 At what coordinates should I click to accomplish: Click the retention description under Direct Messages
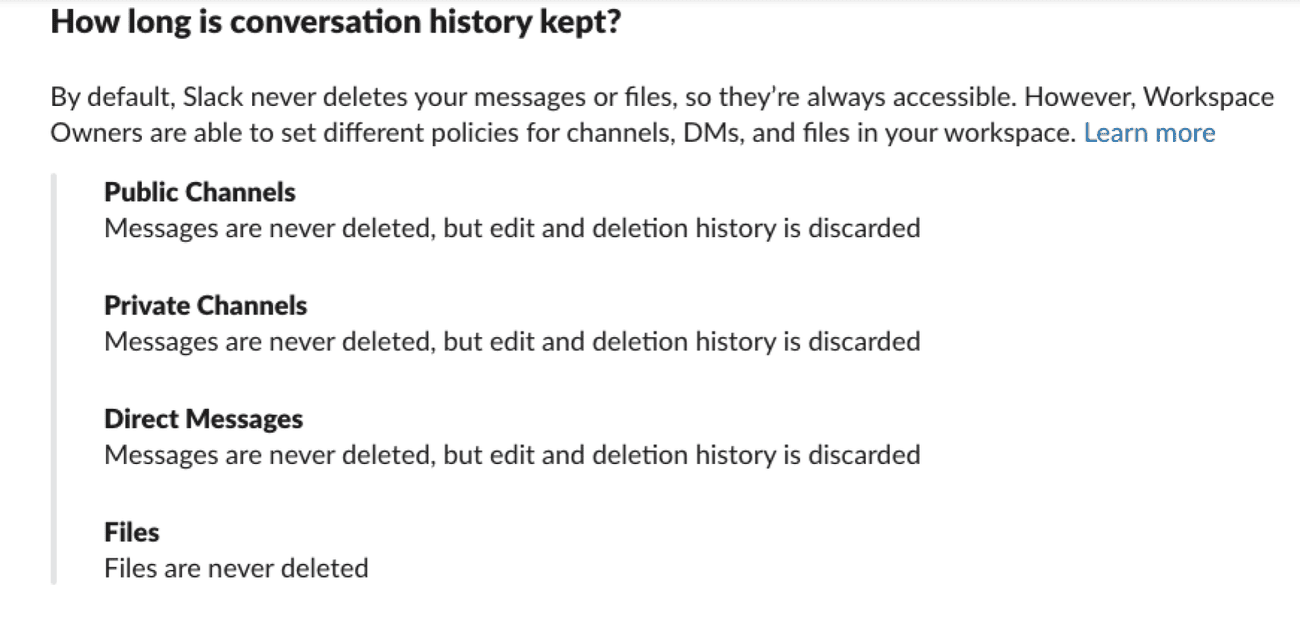512,455
